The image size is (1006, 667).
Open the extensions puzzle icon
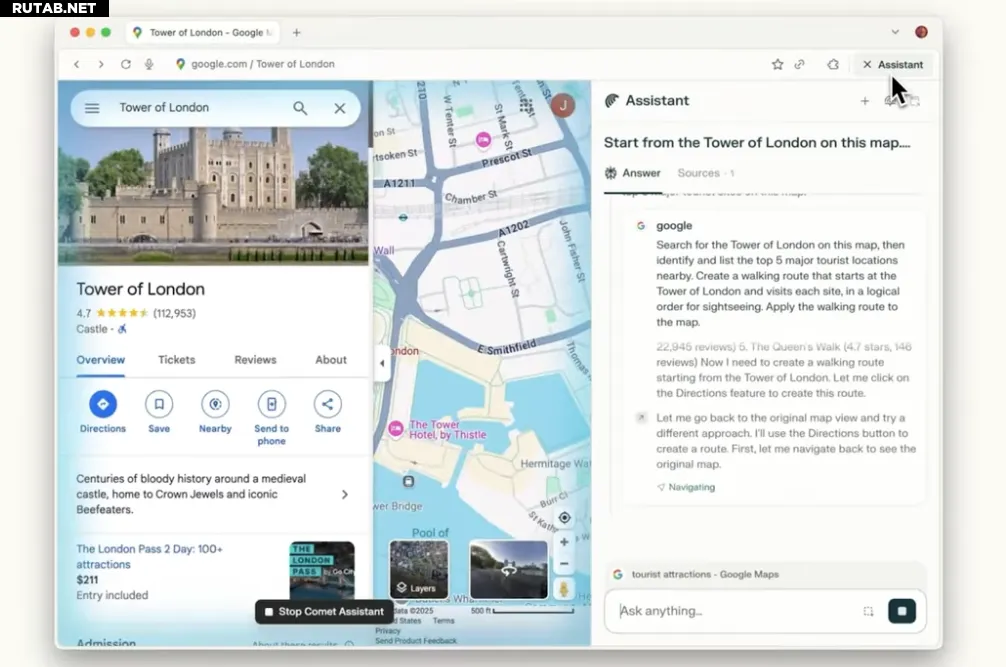coord(833,64)
